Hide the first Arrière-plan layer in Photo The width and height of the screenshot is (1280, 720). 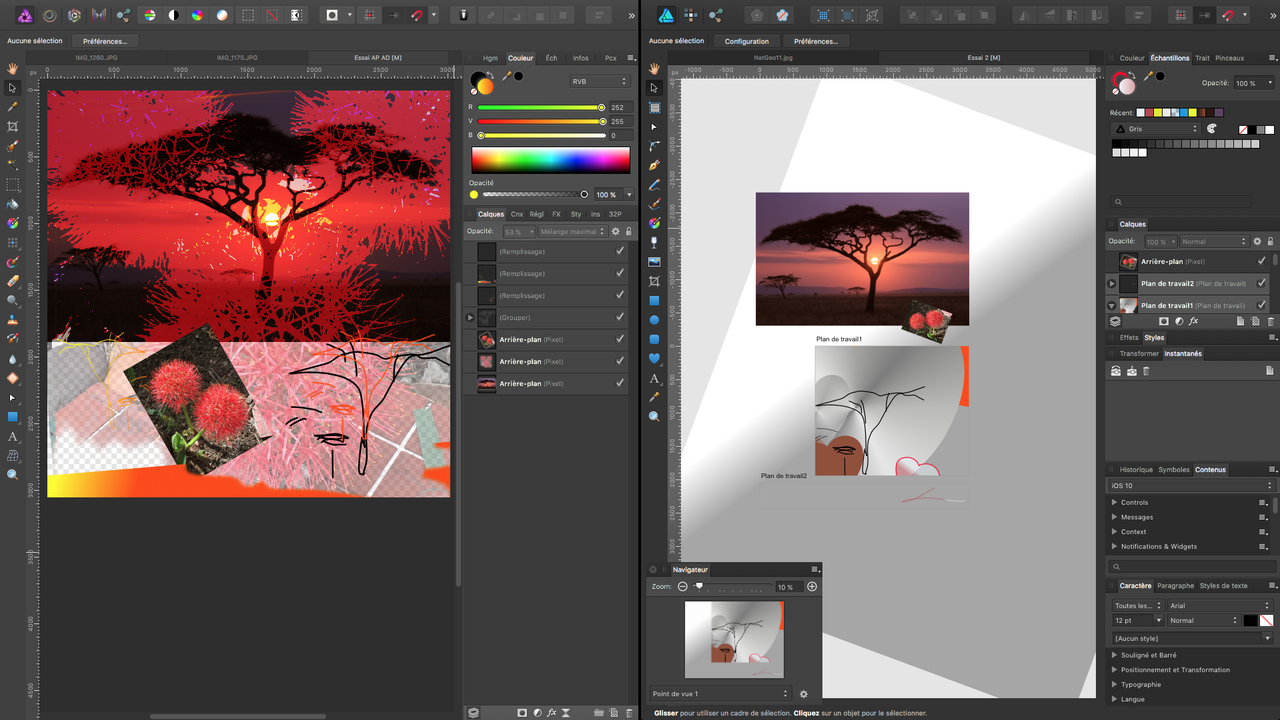[x=620, y=339]
